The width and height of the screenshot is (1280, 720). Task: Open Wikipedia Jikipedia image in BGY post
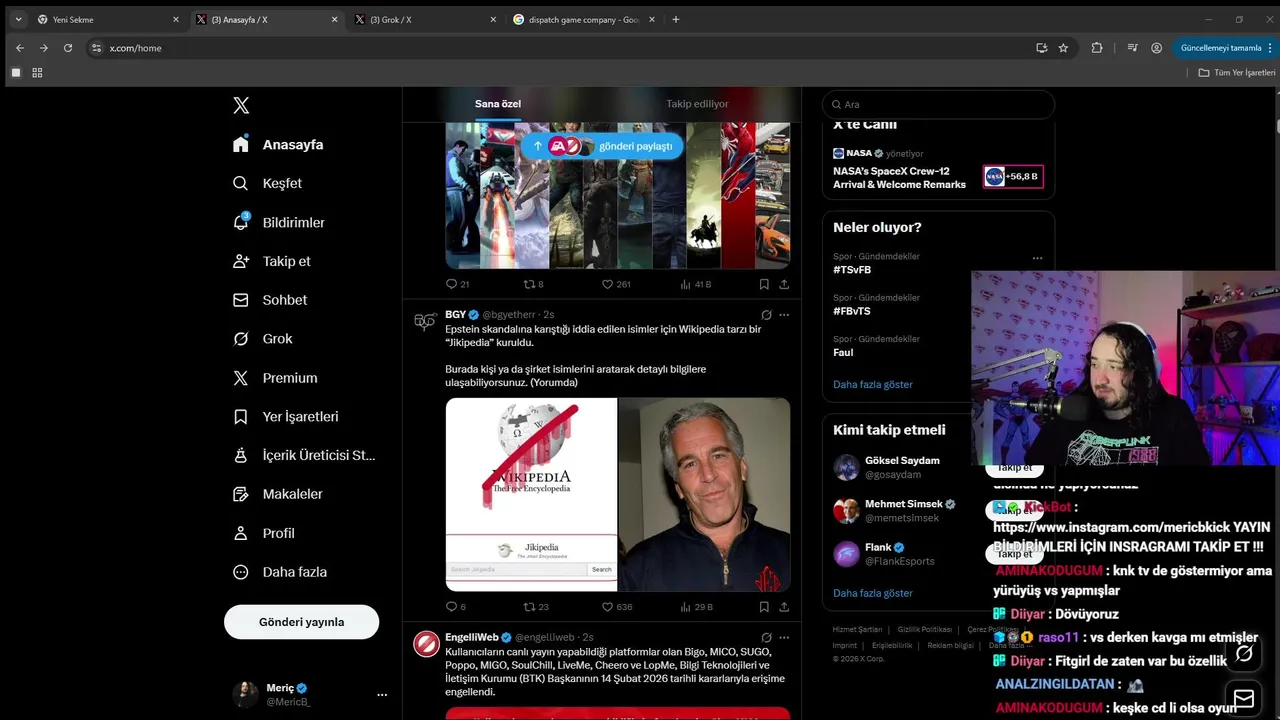(531, 494)
